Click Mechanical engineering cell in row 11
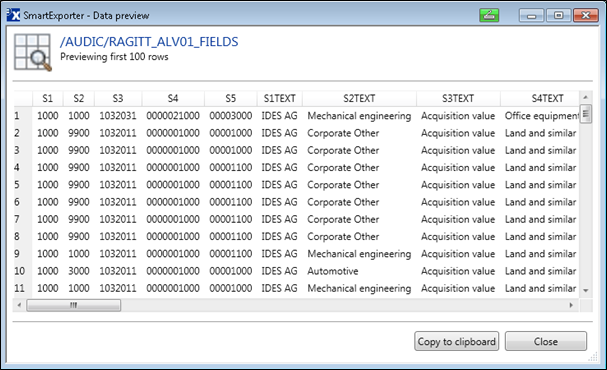The height and width of the screenshot is (370, 607). click(x=359, y=288)
